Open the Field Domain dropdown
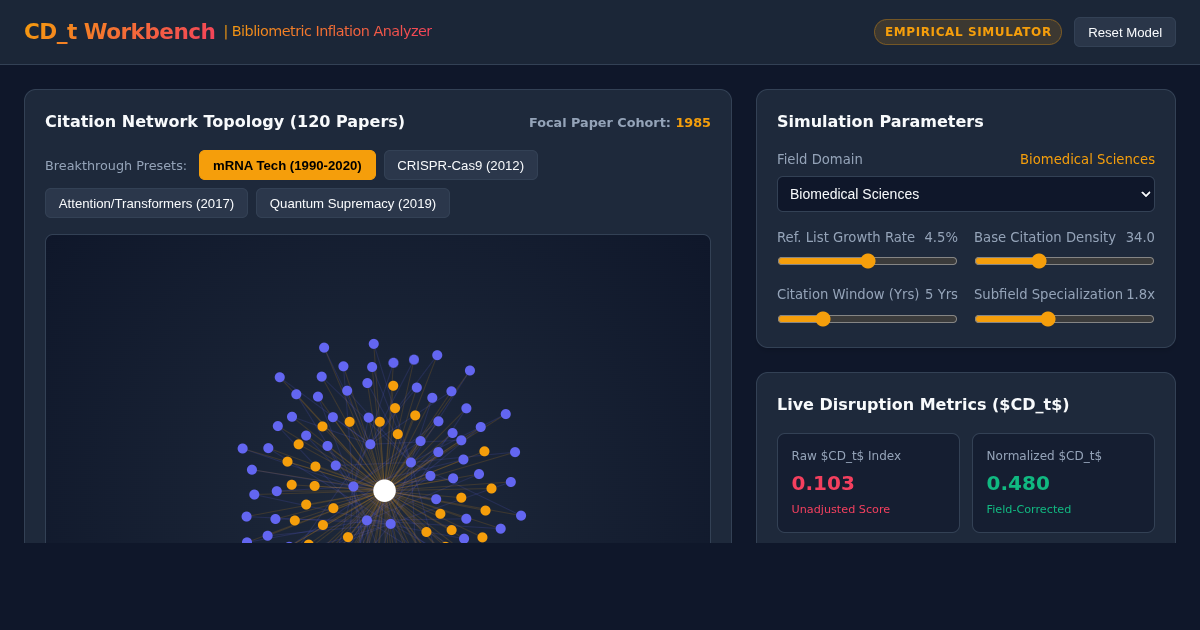1200x630 pixels. pos(966,194)
